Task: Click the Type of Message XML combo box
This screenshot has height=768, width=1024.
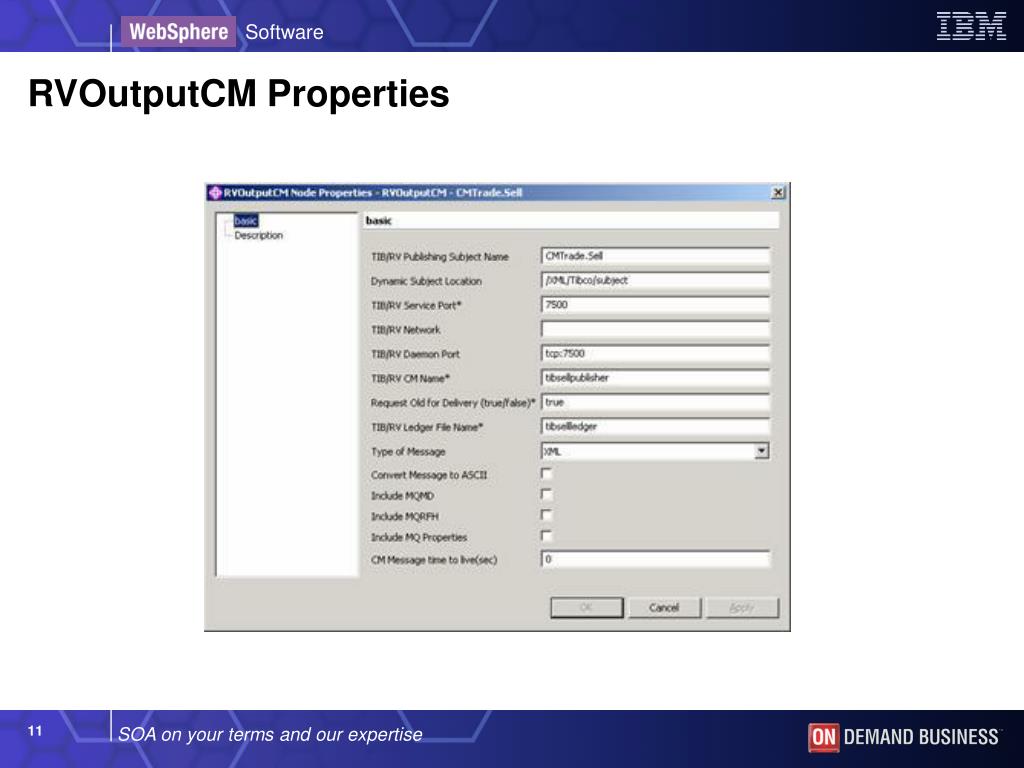Action: coord(655,451)
